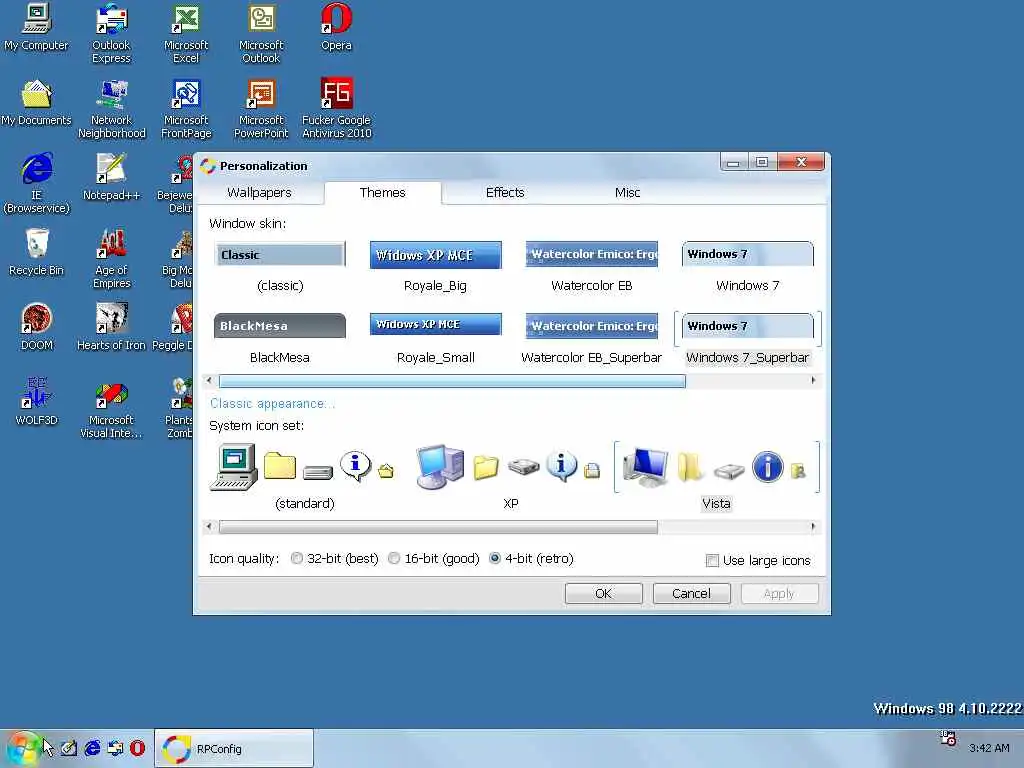Launch Microsoft FrontPage desktop shortcut
1024x768 pixels.
pyautogui.click(x=186, y=109)
